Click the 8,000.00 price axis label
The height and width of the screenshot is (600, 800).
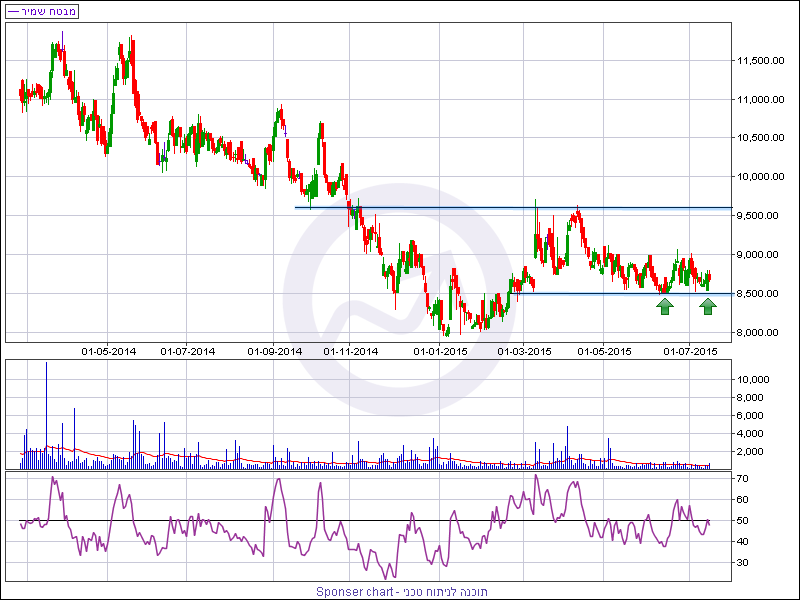click(x=759, y=332)
